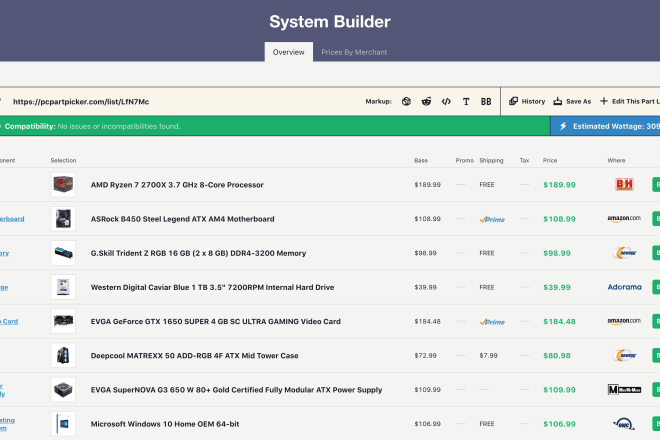
Task: Click Prime shipping icon for video card
Action: click(x=492, y=322)
